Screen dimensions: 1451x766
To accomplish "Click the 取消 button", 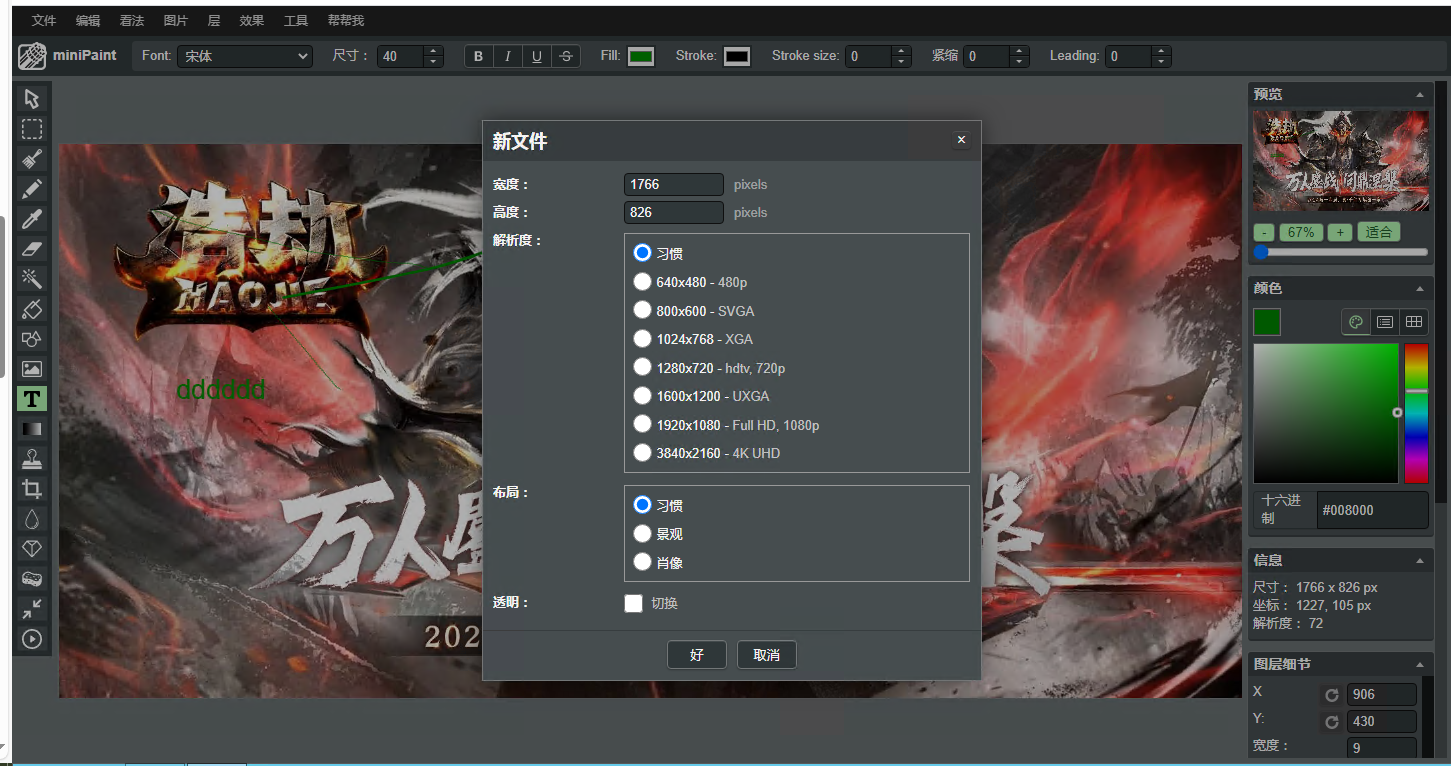I will 767,655.
